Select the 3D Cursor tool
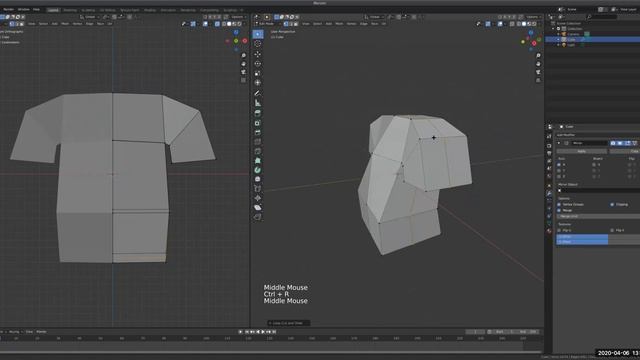640x360 pixels. pos(258,44)
